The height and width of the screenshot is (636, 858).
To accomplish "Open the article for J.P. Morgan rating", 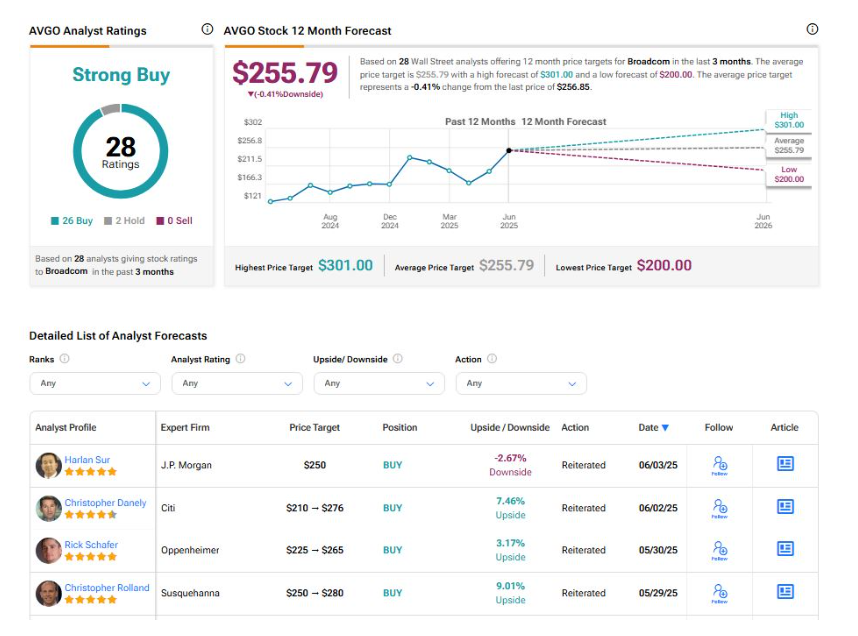I will point(785,464).
